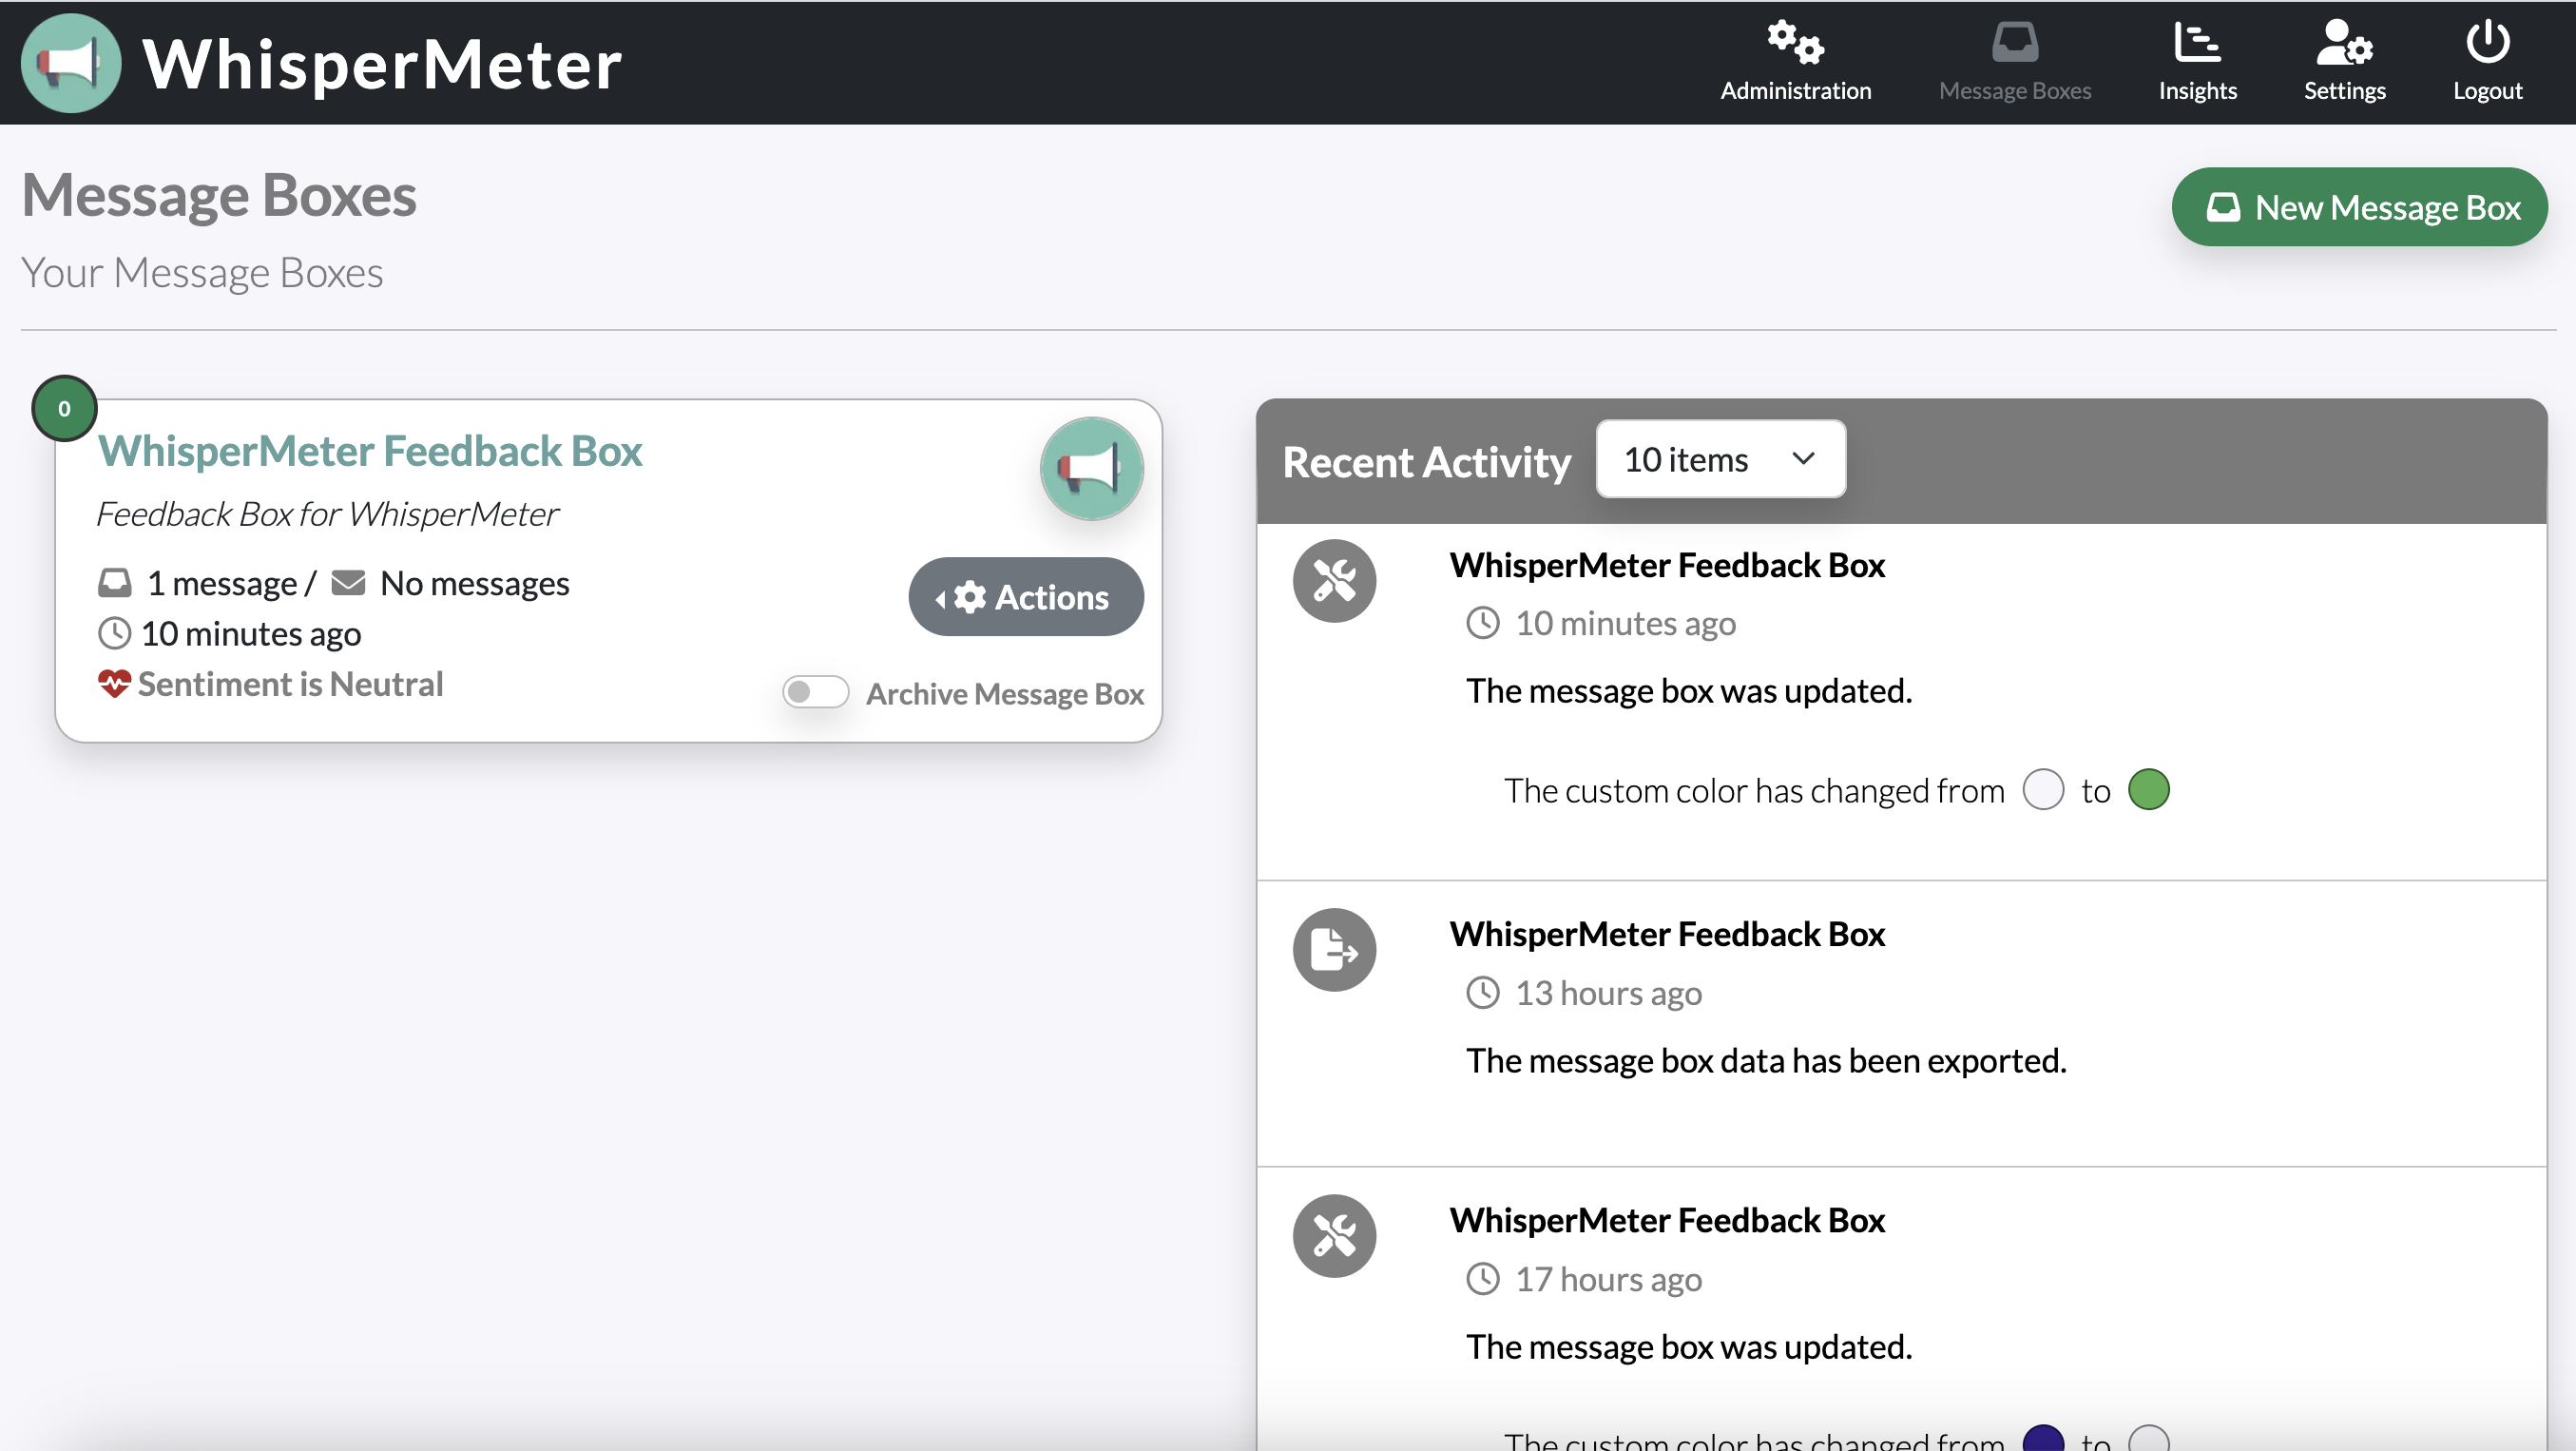Click the heartbeat sentiment icon
The height and width of the screenshot is (1451, 2576).
[x=115, y=684]
